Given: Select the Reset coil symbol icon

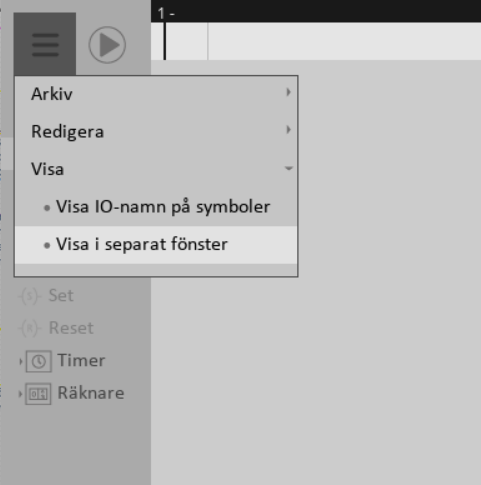Looking at the screenshot, I should [30, 328].
